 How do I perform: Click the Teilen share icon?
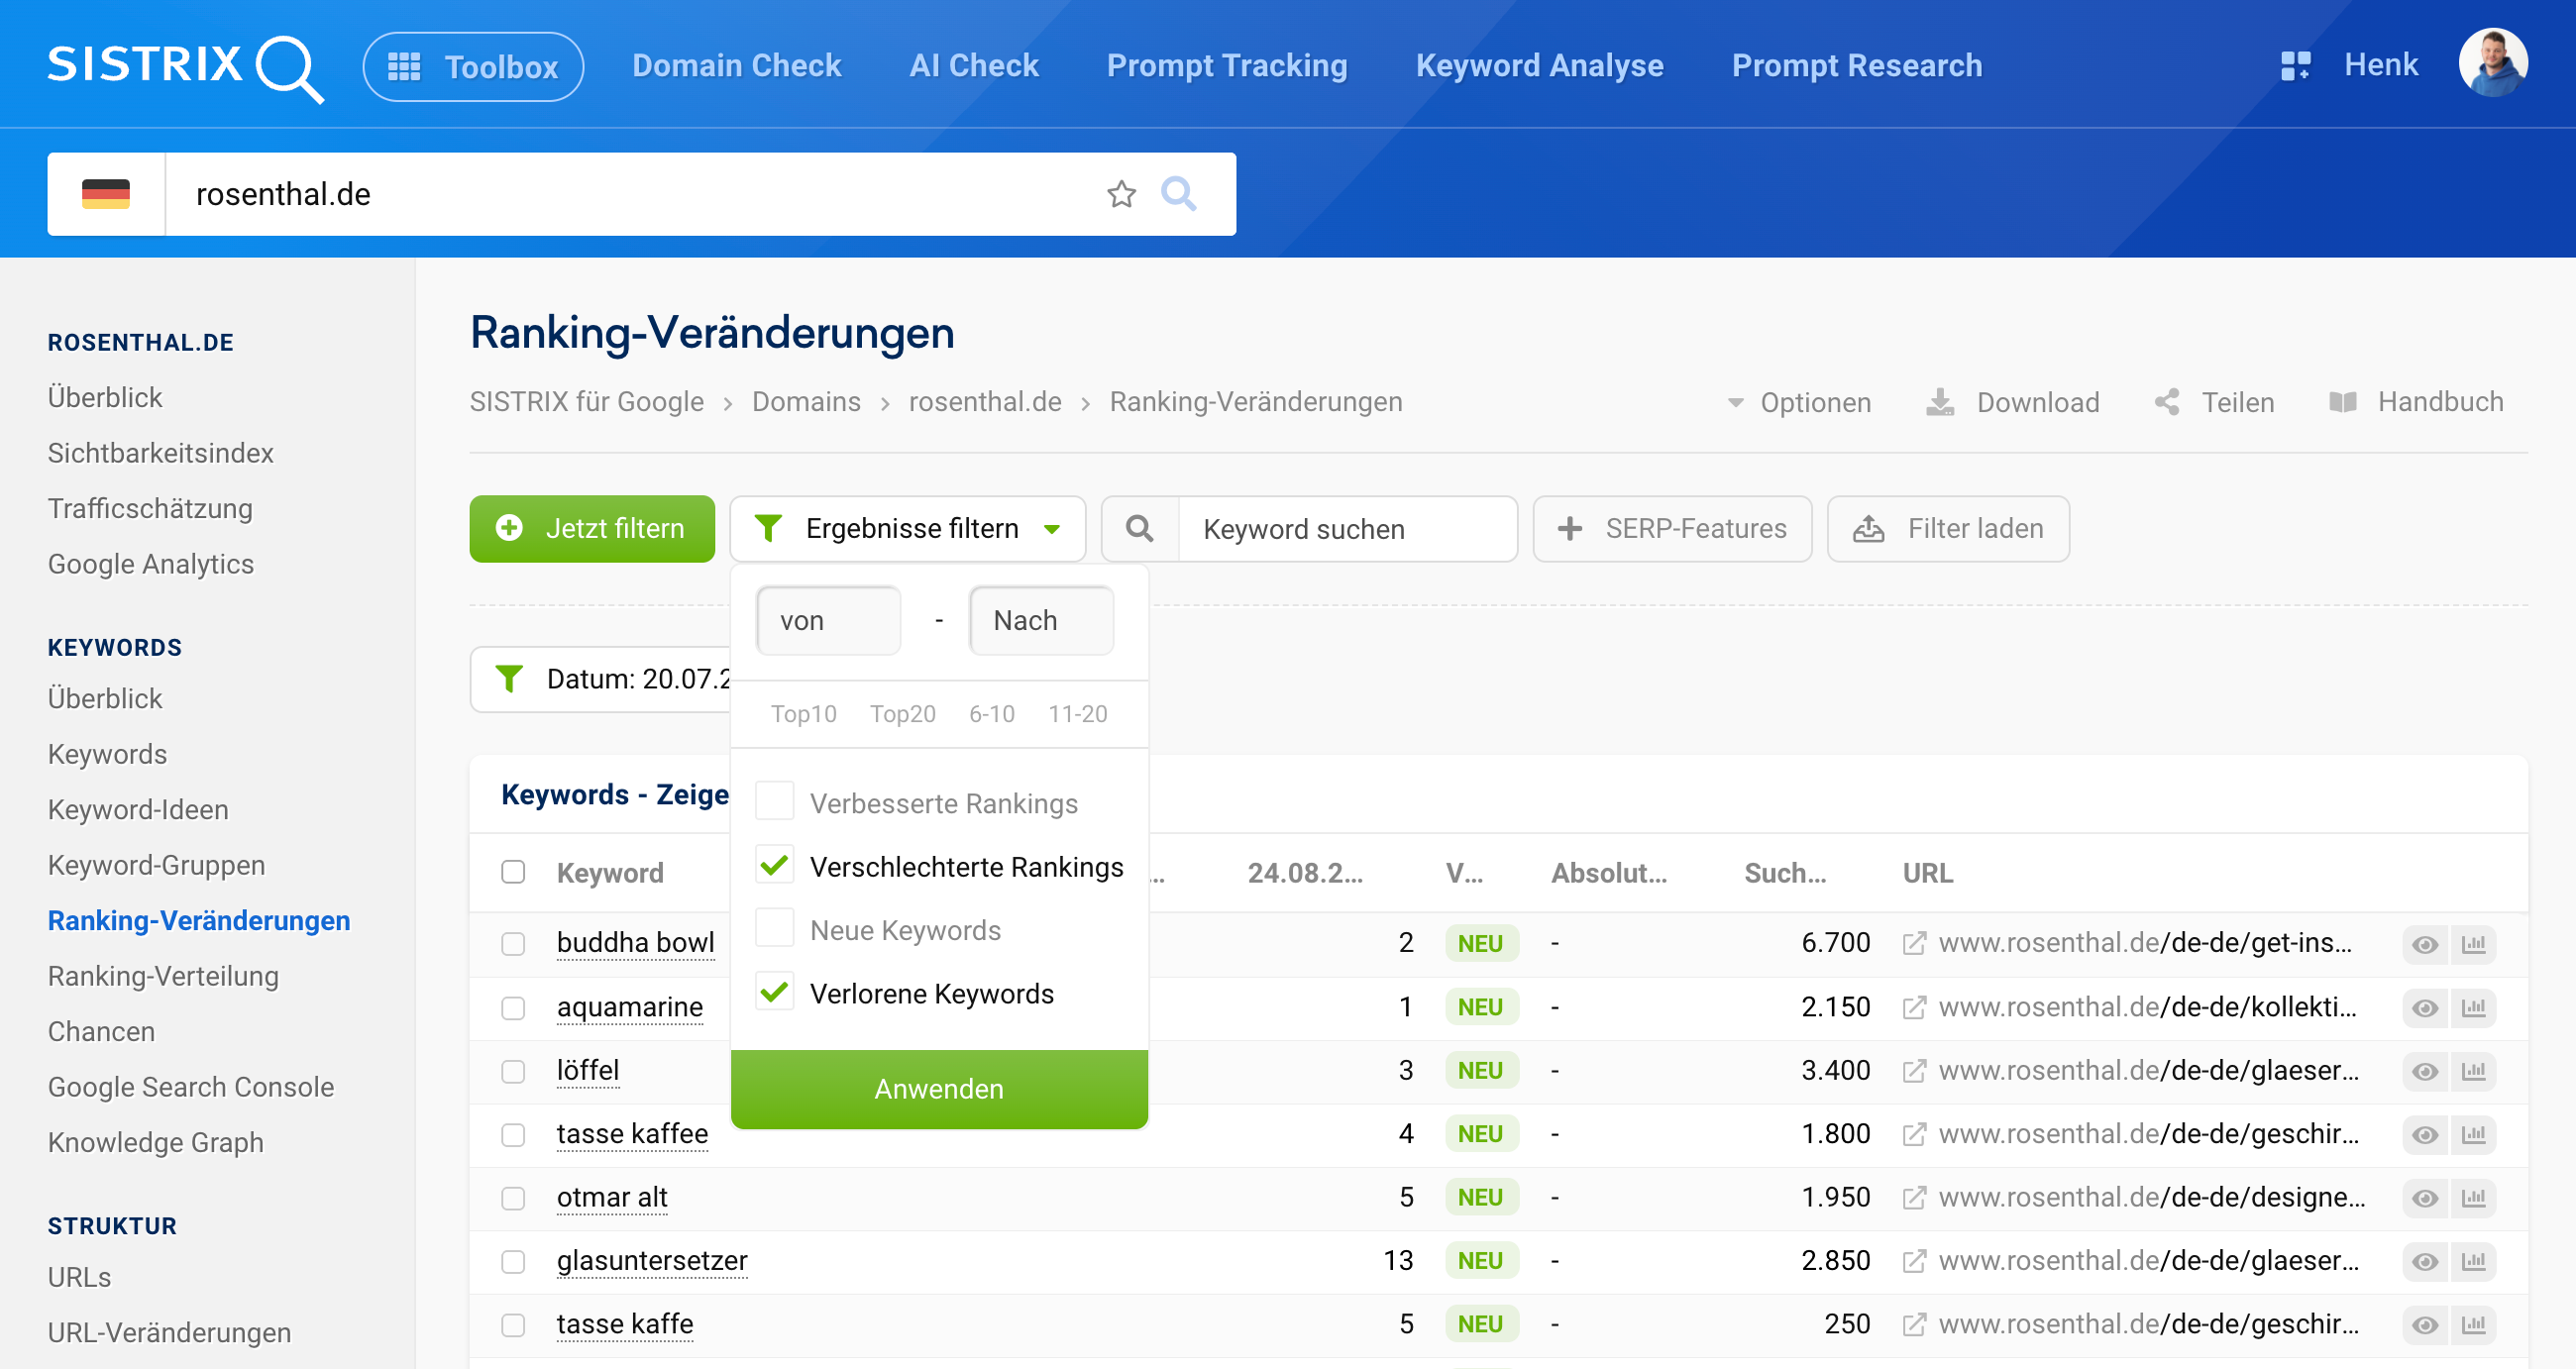[x=2166, y=402]
